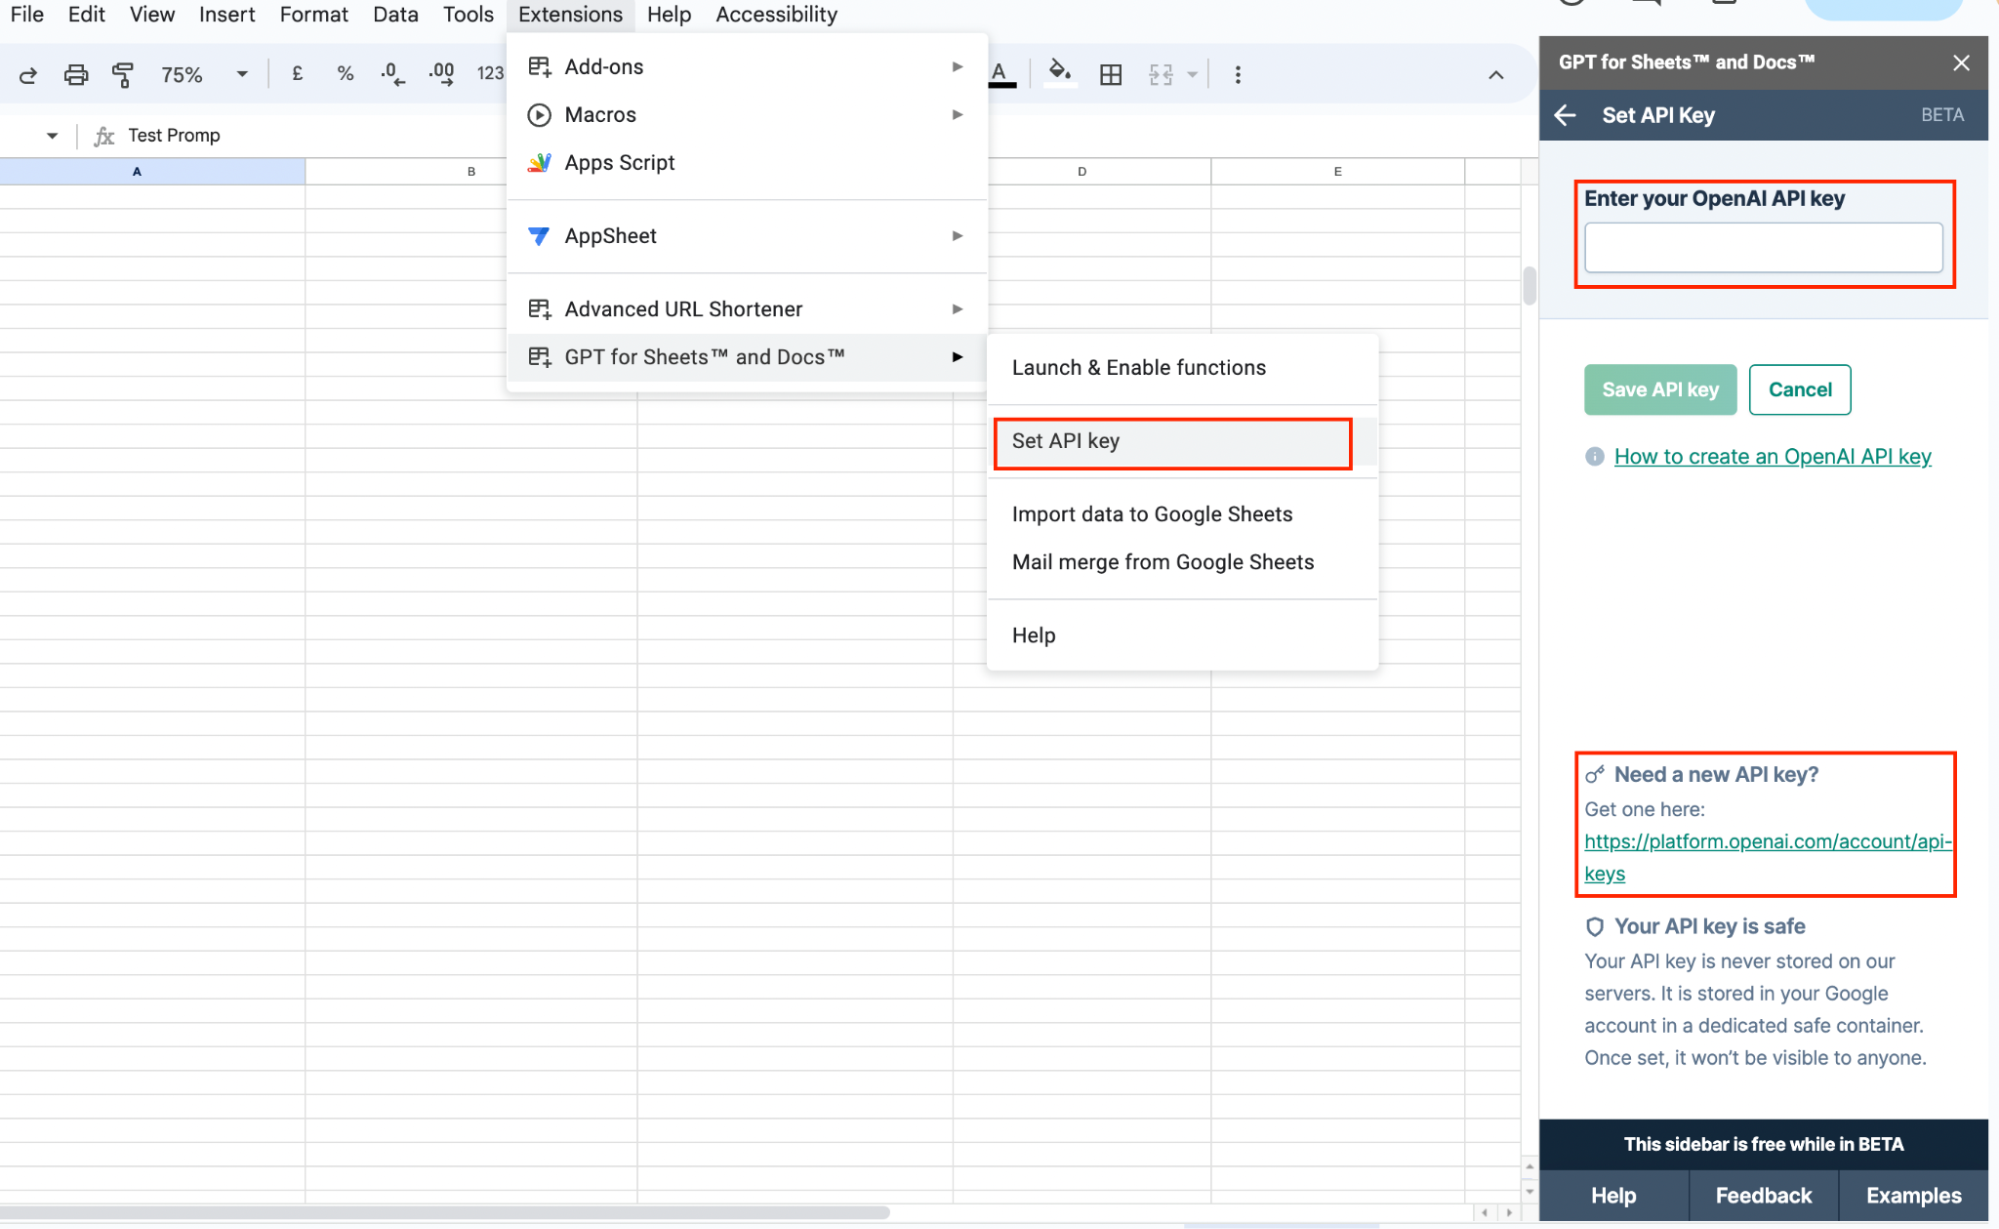Image resolution: width=1999 pixels, height=1229 pixels.
Task: Click the vertical scrollbar thumb
Action: tap(1529, 286)
